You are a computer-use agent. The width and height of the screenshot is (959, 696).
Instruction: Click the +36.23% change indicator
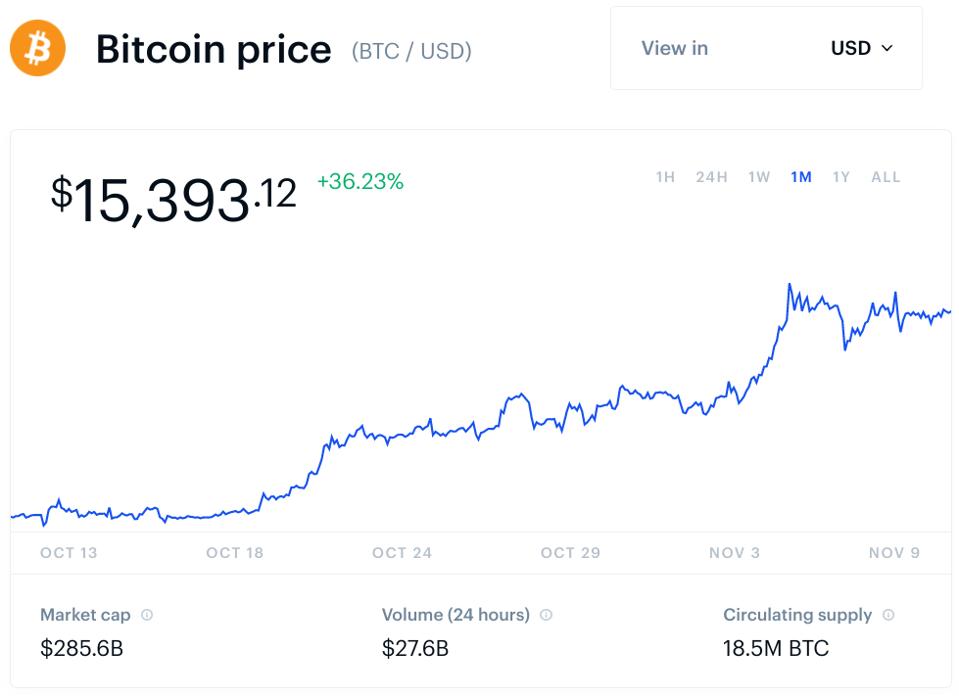click(x=360, y=182)
